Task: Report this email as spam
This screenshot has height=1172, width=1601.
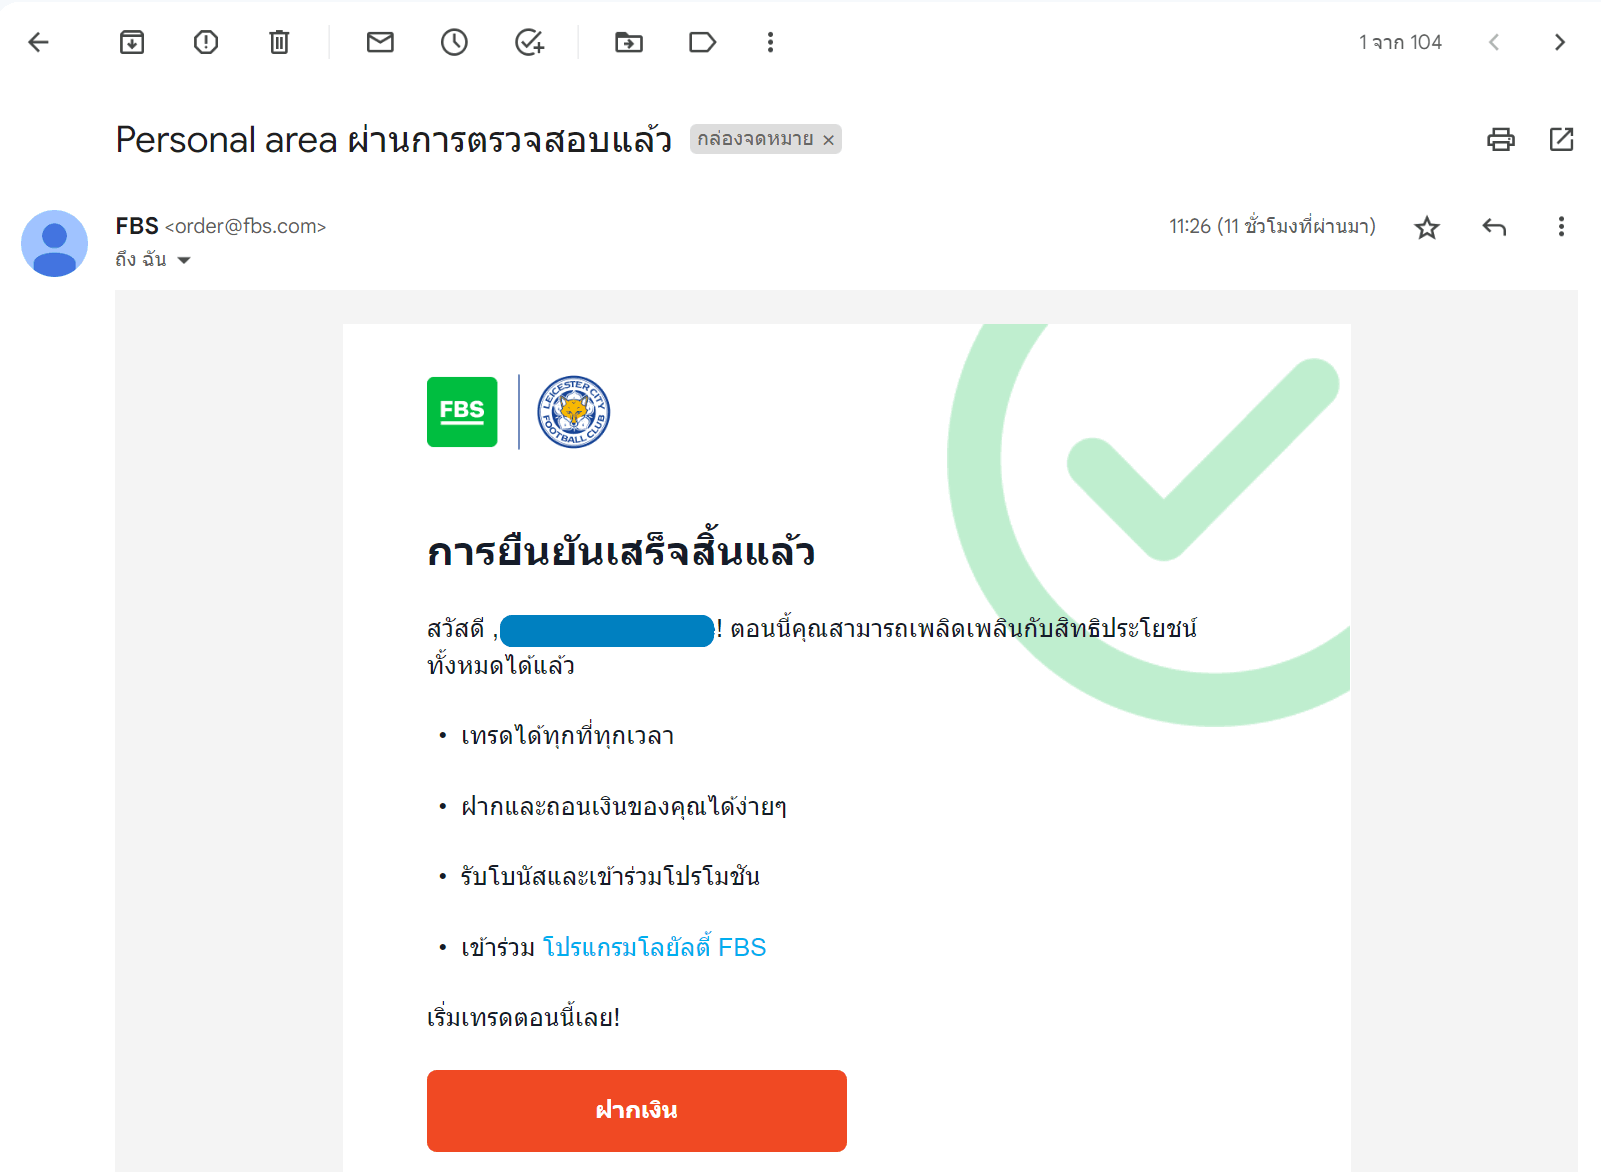Action: (x=206, y=42)
